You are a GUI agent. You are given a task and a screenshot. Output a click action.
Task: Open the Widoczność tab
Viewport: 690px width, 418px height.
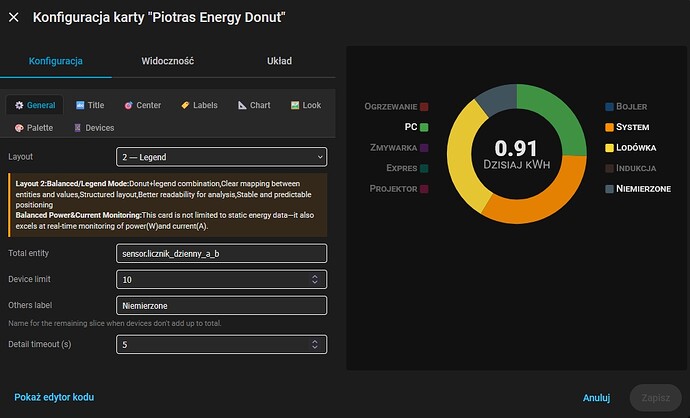click(x=168, y=61)
